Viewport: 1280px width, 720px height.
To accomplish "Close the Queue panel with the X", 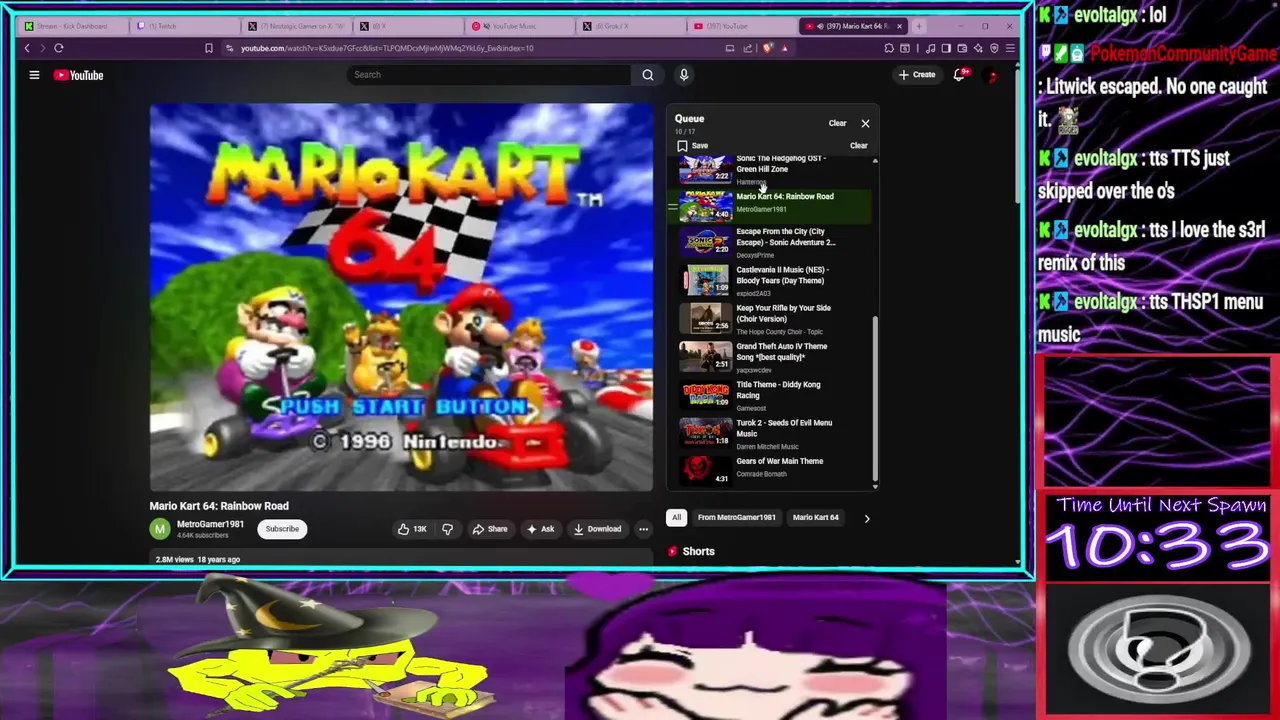I will coord(865,123).
